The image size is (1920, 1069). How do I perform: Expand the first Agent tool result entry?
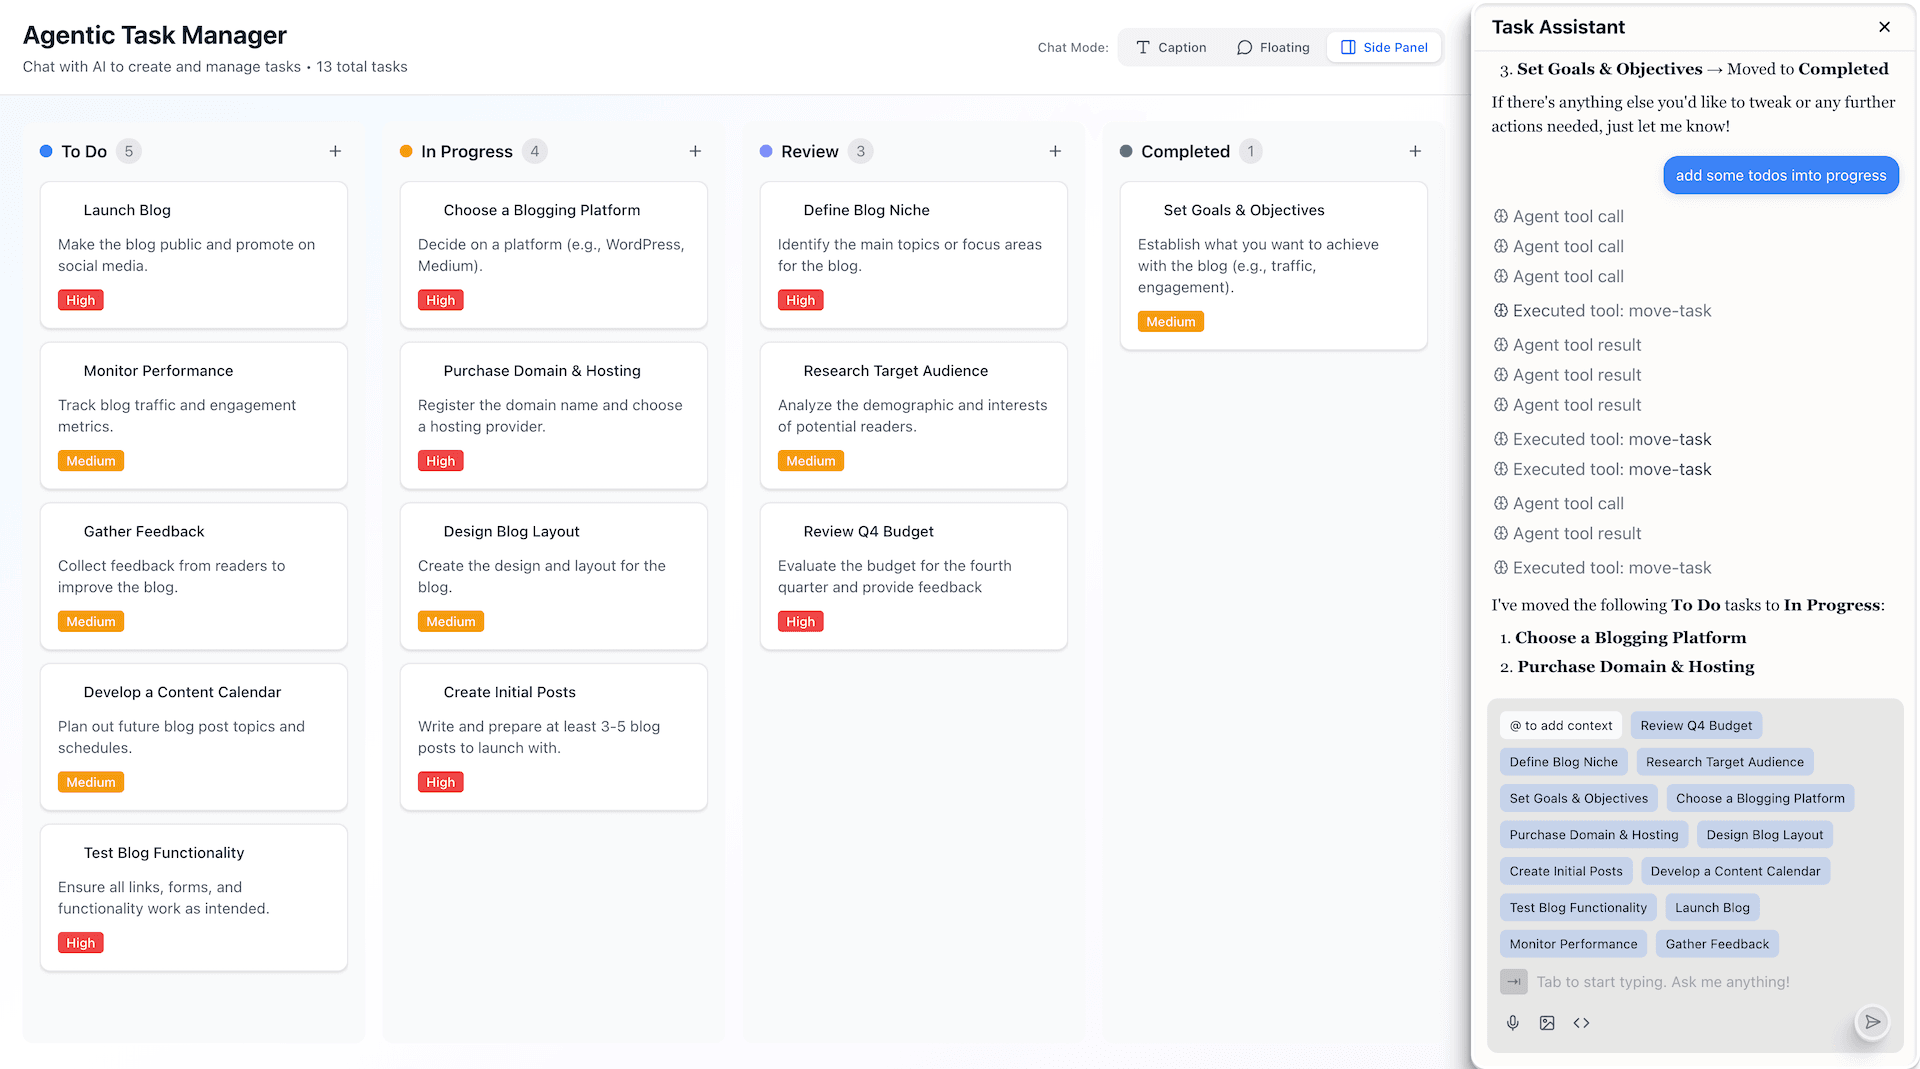1576,345
